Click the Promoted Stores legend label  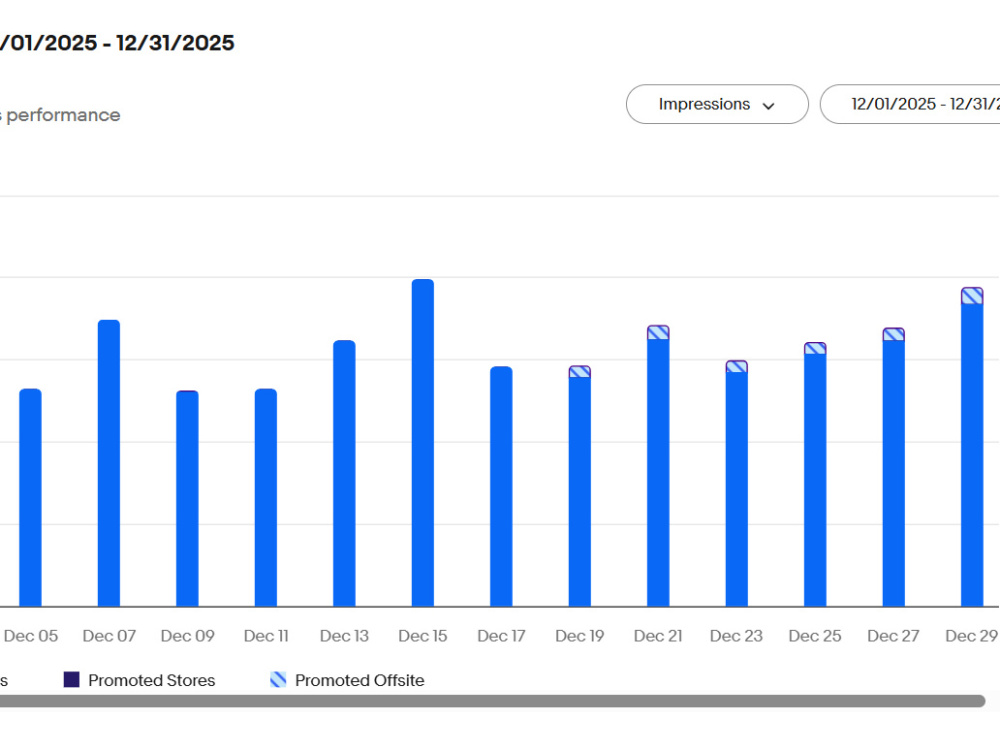[x=152, y=680]
